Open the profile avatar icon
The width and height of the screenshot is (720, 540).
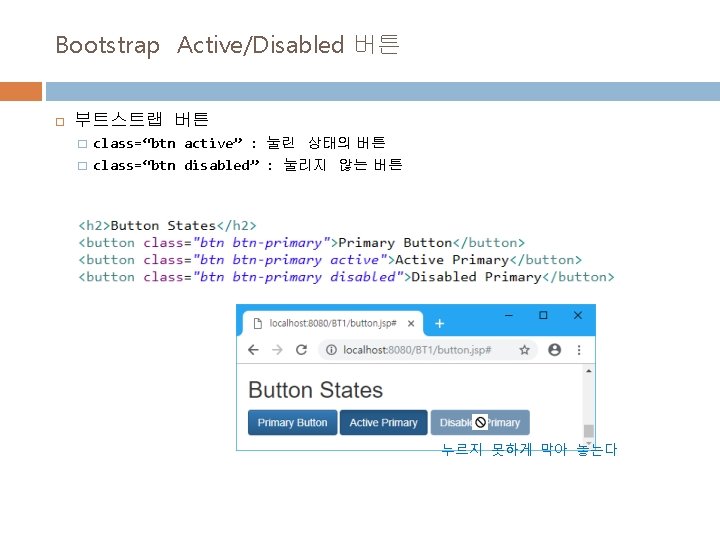[554, 350]
